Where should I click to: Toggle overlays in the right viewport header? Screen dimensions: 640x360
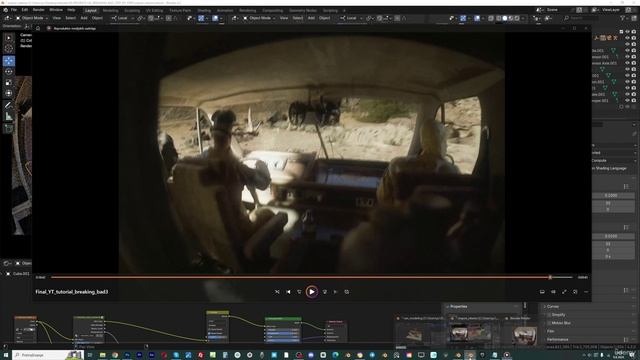(477, 18)
